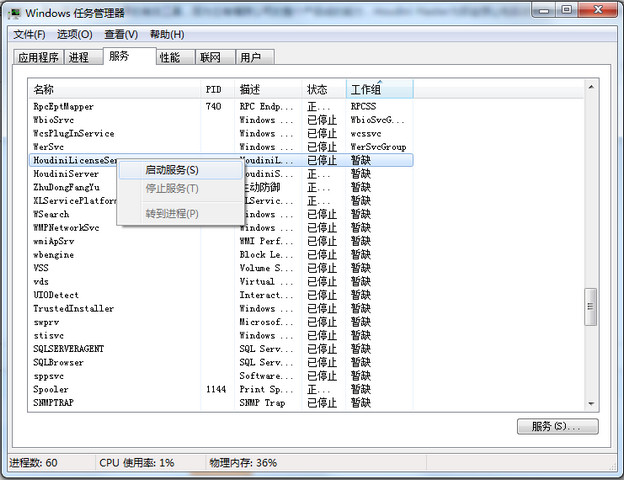Switch to the 用户 tab
This screenshot has height=480, width=624.
pos(255,57)
